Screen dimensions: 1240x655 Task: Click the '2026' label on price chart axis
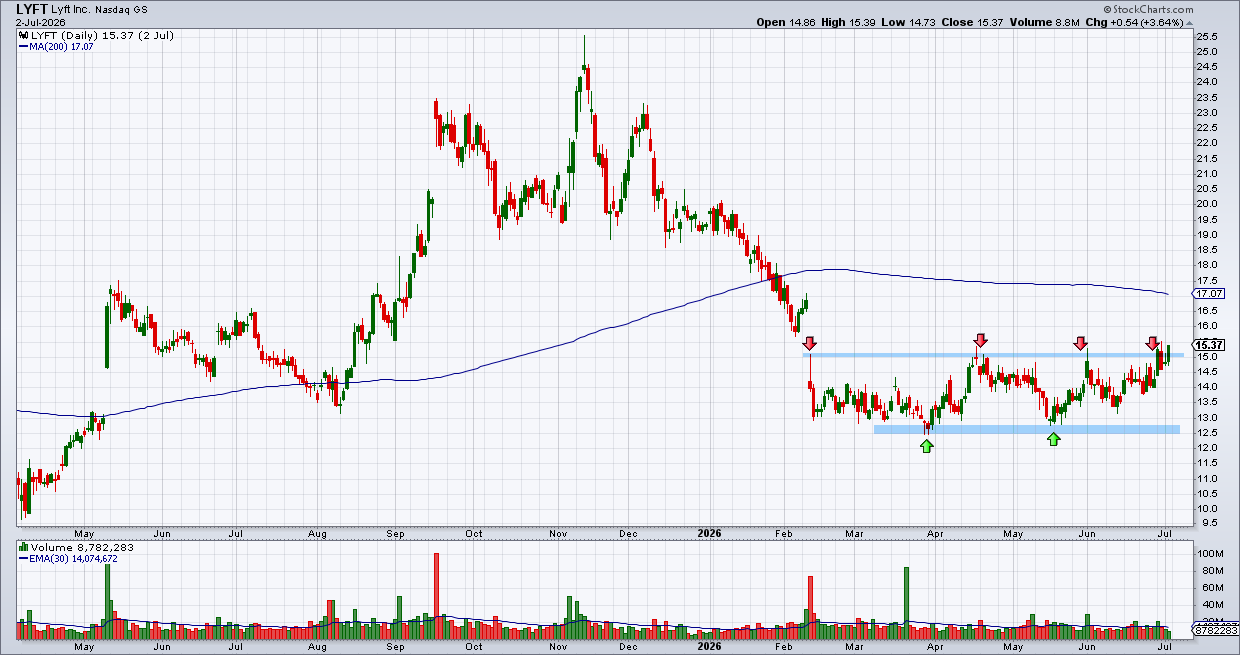(707, 534)
